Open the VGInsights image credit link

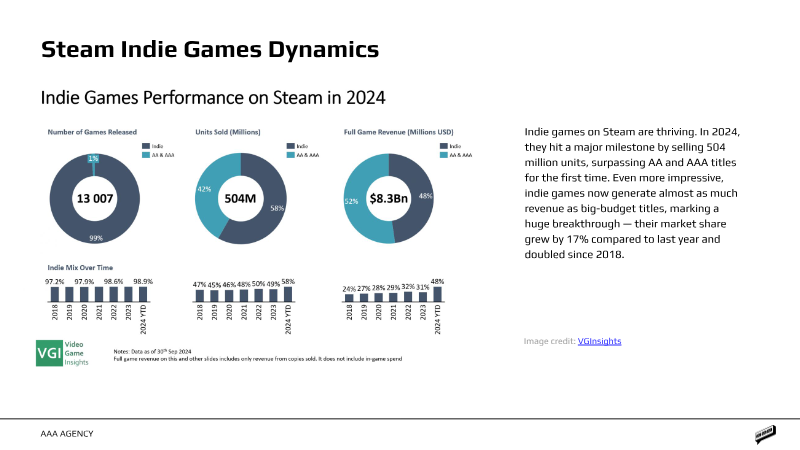click(x=599, y=341)
